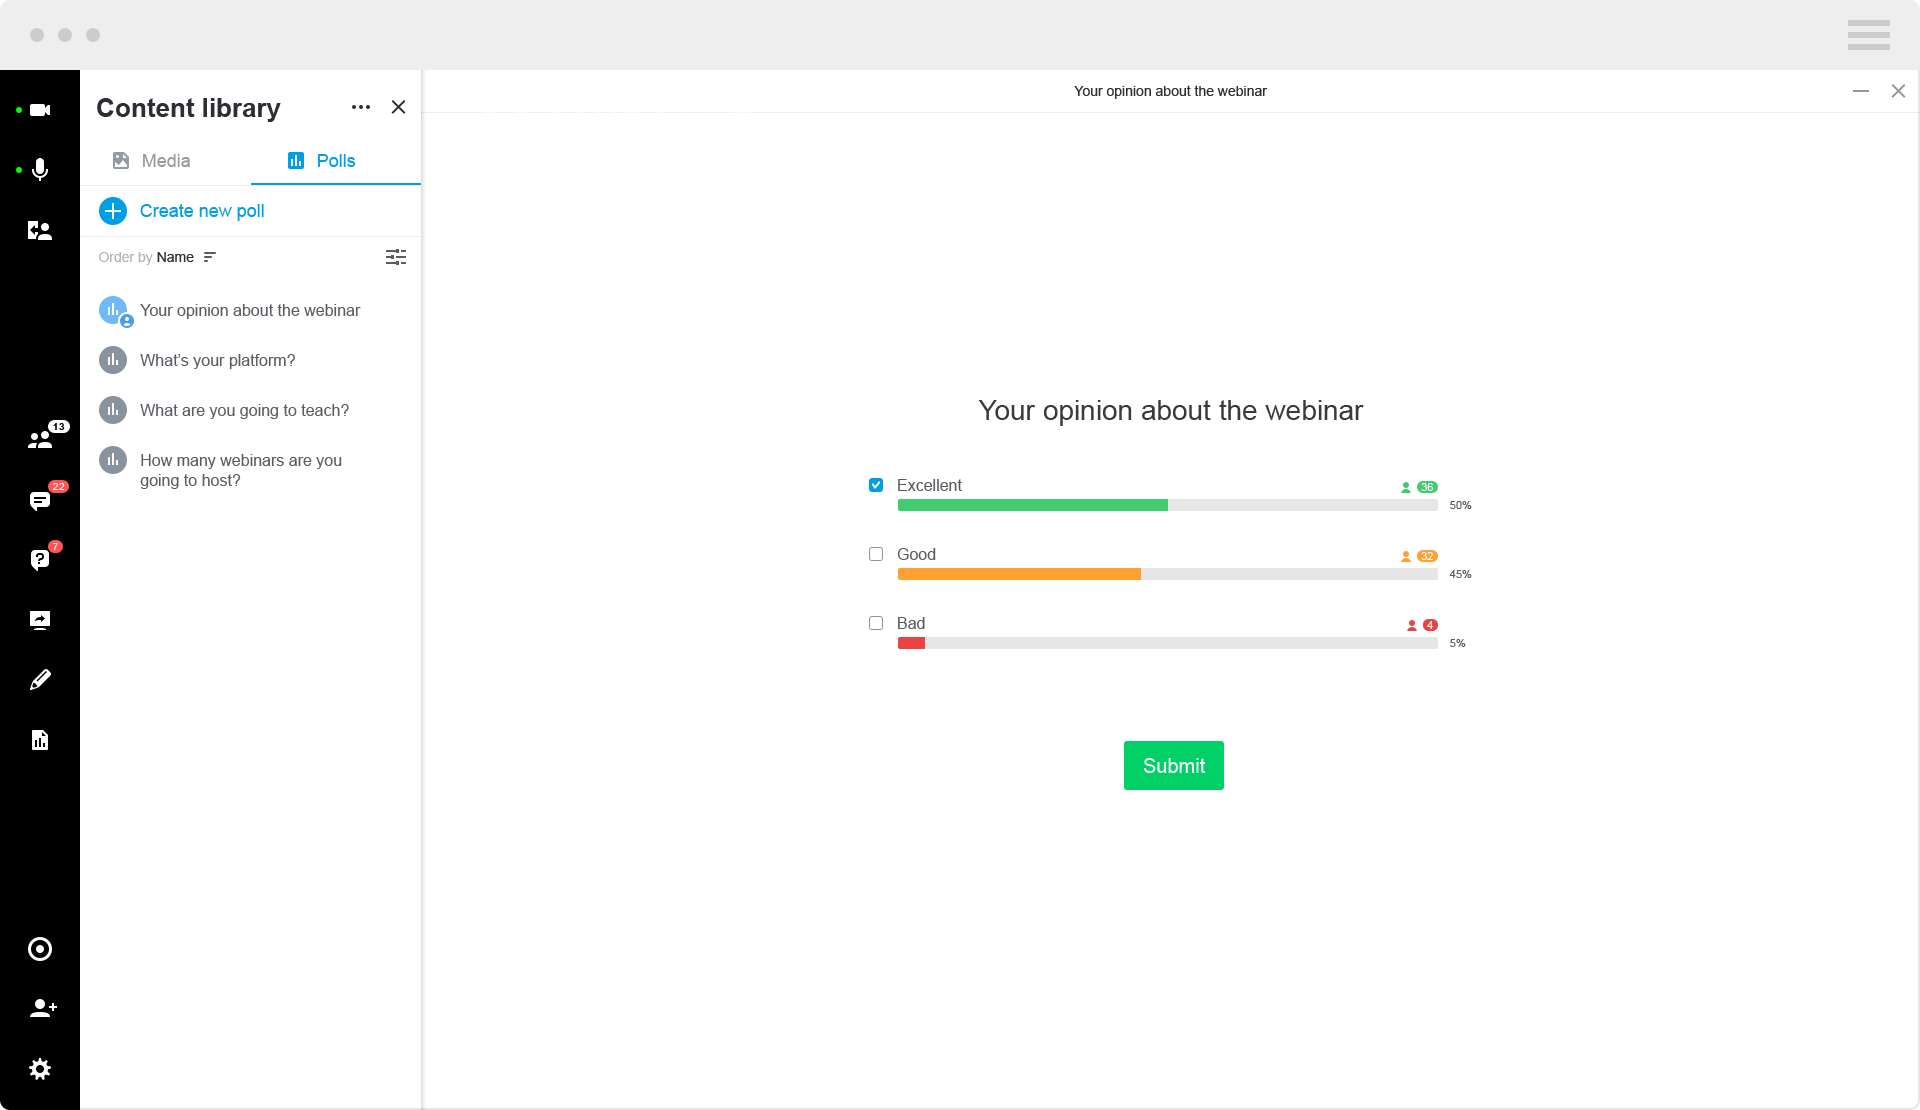
Task: Select the drawing pencil tool
Action: (x=39, y=679)
